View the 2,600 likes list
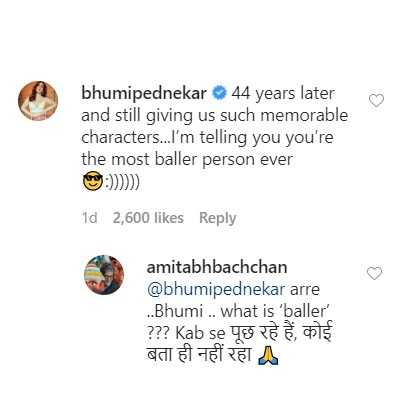 pos(148,218)
